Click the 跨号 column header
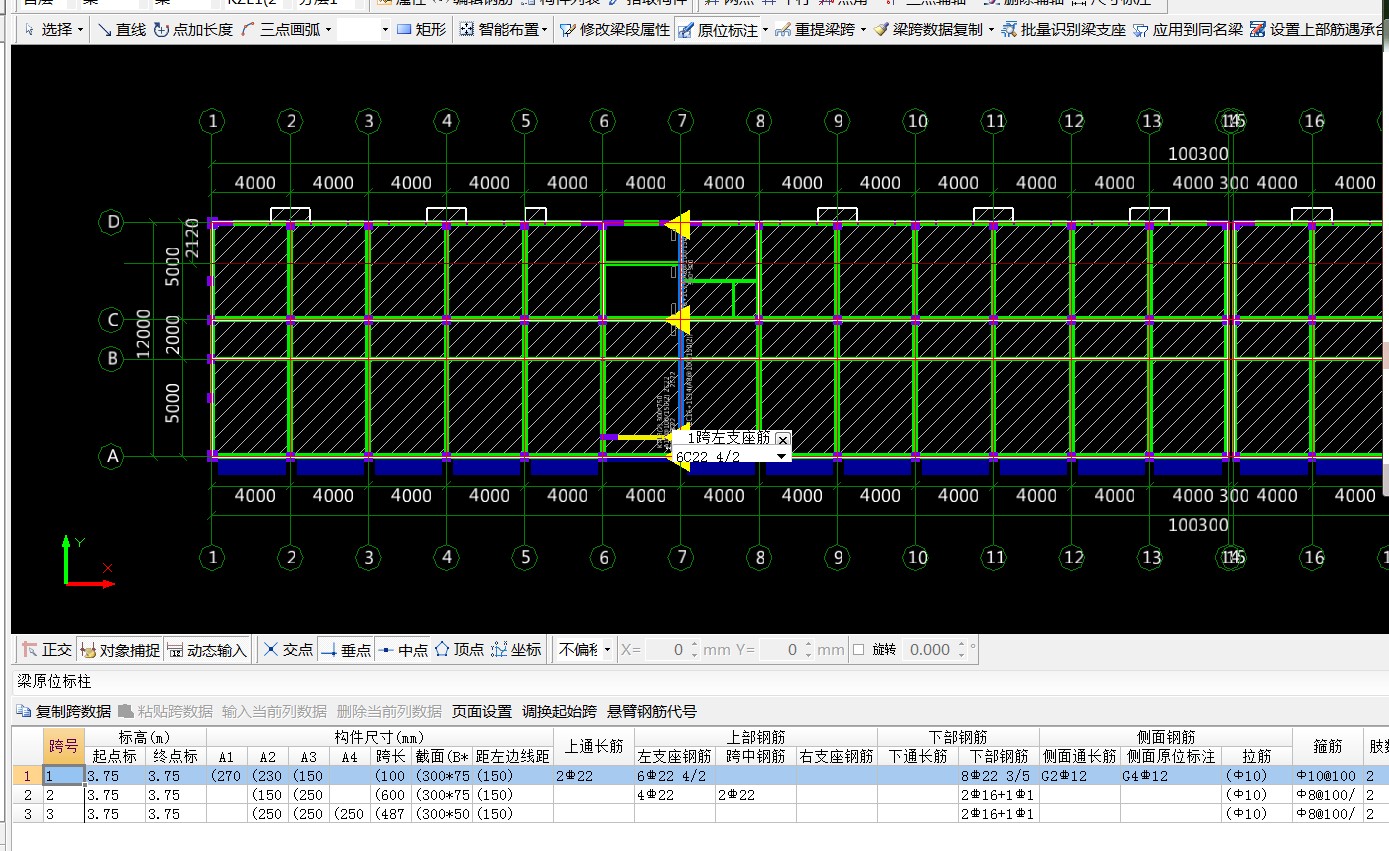The height and width of the screenshot is (851, 1389). point(63,747)
